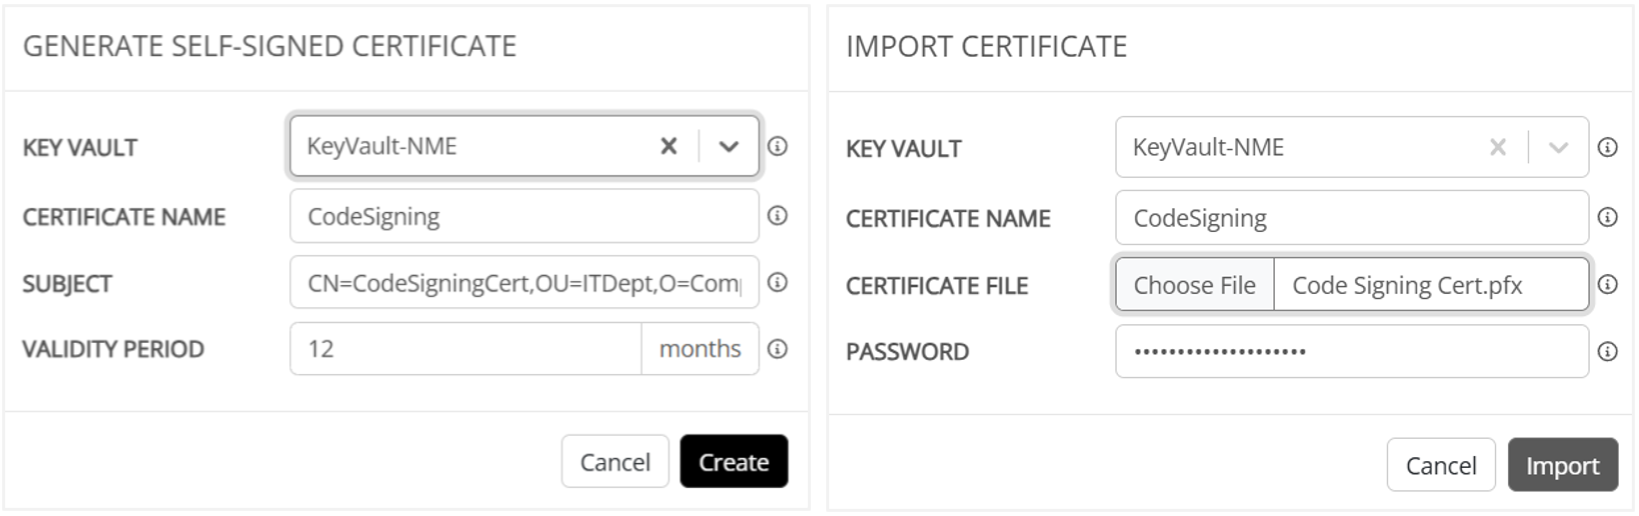Click into the Password field
Image resolution: width=1639 pixels, height=516 pixels.
tap(1350, 352)
